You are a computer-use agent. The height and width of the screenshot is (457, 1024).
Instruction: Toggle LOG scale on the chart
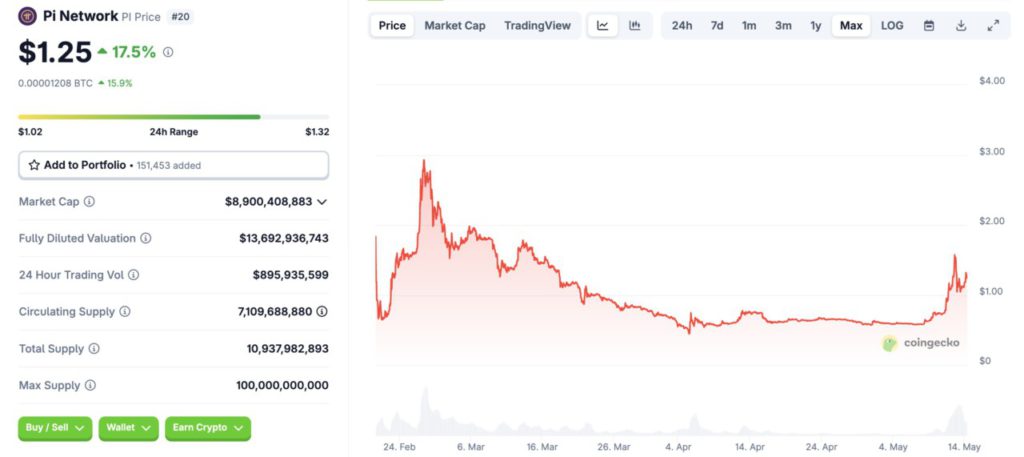coord(892,25)
